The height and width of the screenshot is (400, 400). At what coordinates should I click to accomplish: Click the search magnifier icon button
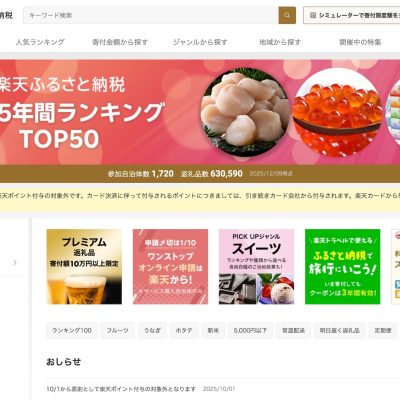[287, 15]
